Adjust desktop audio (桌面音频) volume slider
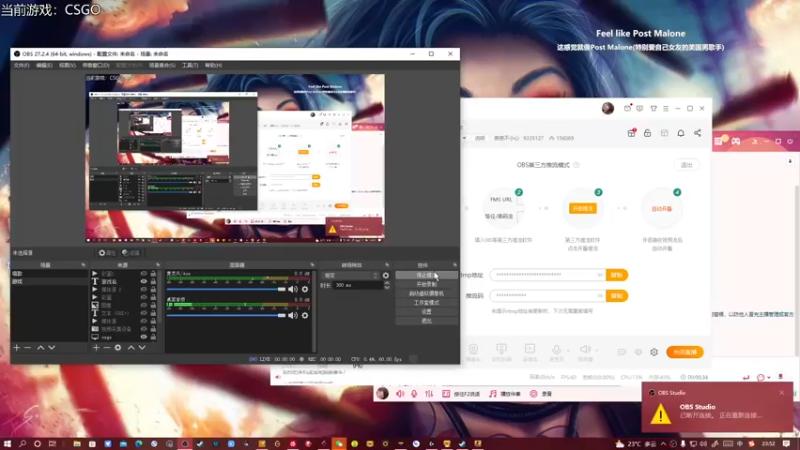 pyautogui.click(x=226, y=315)
